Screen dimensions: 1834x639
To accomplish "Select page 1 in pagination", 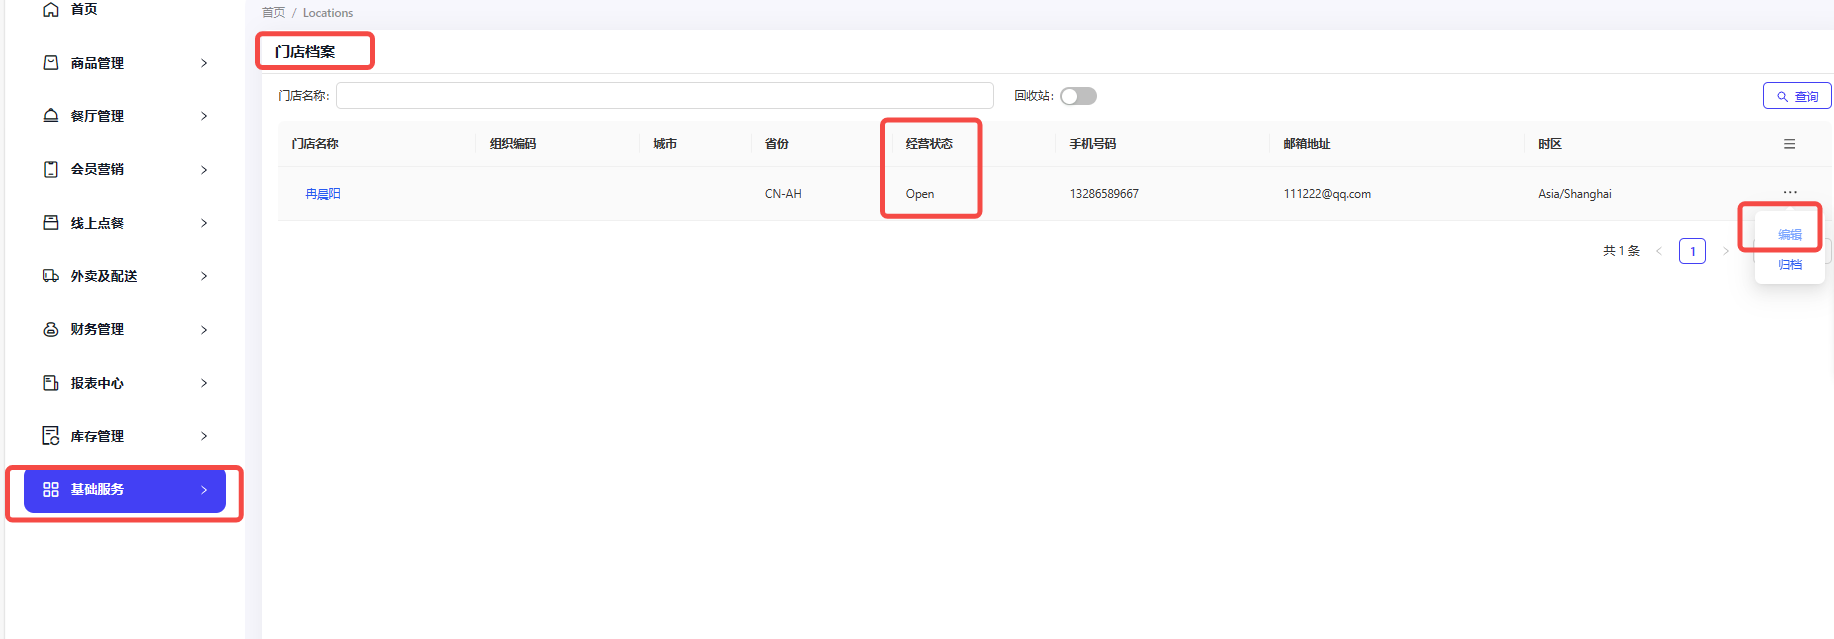I will (x=1692, y=251).
